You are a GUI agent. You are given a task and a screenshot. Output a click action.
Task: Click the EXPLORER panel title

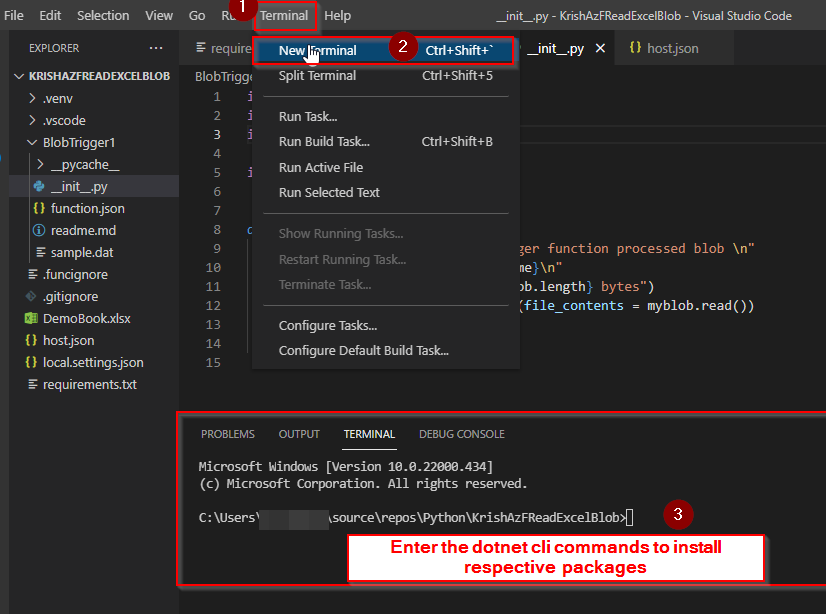pos(54,48)
